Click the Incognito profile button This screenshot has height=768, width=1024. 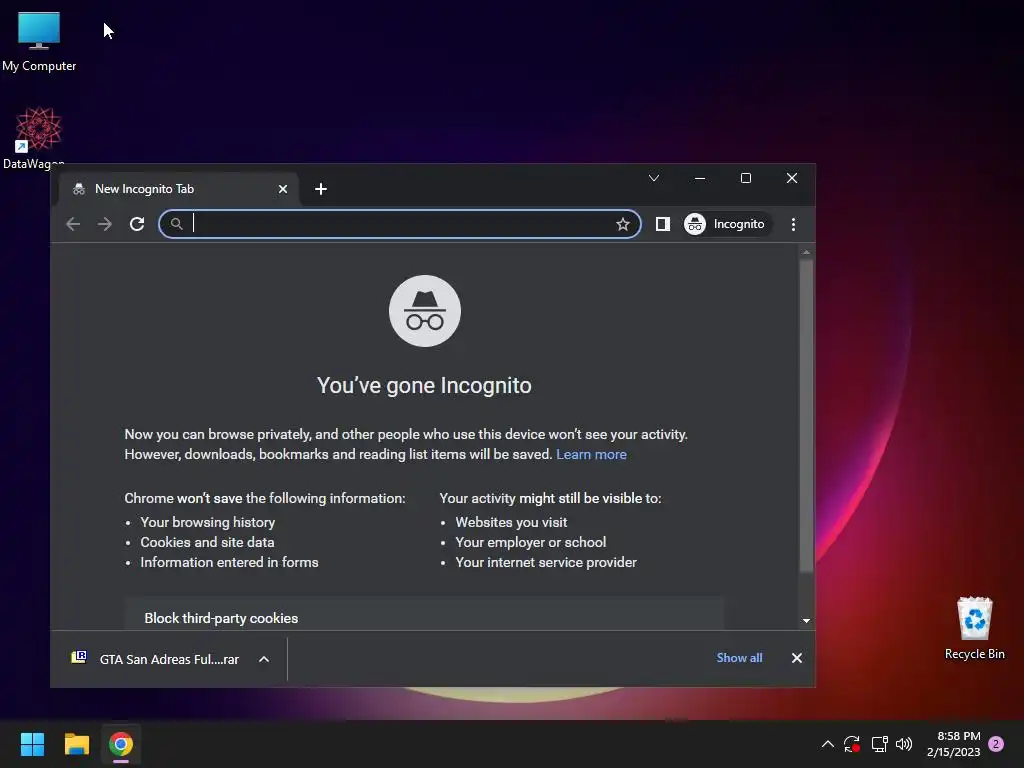coord(726,224)
